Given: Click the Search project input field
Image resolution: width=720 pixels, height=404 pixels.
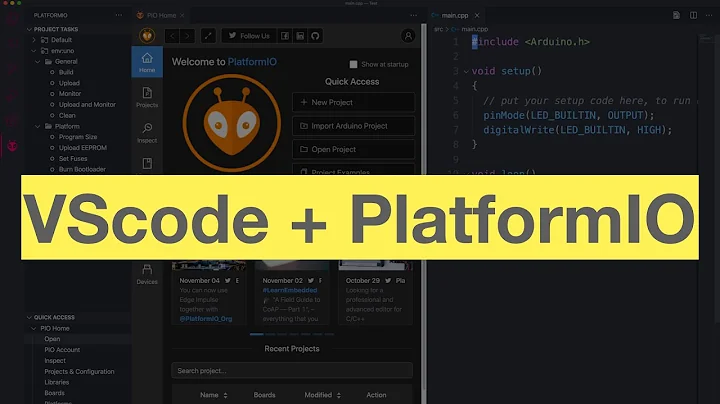Looking at the screenshot, I should coord(292,370).
